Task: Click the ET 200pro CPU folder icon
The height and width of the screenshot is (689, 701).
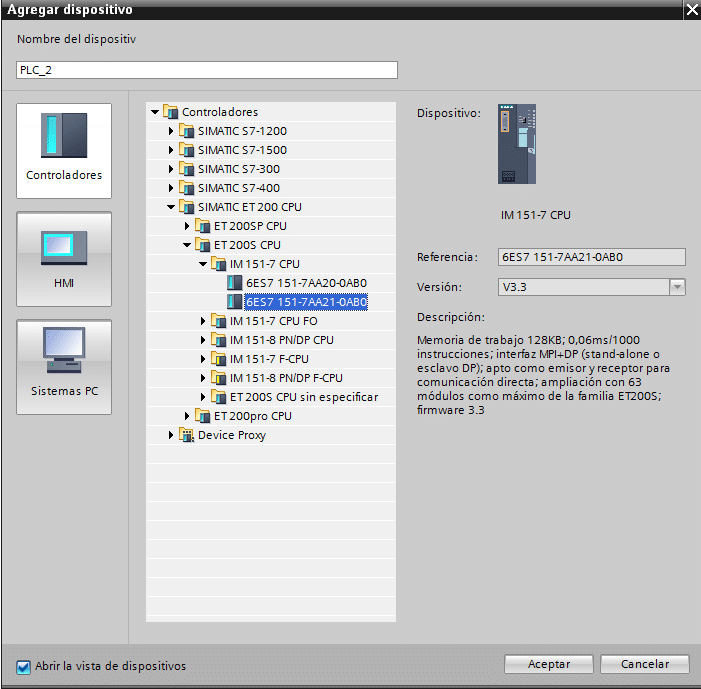Action: tap(203, 416)
